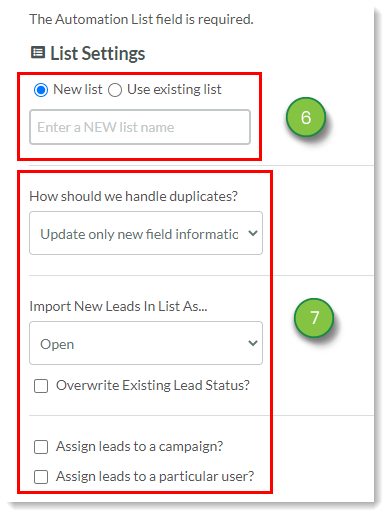Image resolution: width=389 pixels, height=517 pixels.
Task: Click the New list label text
Action: point(78,89)
